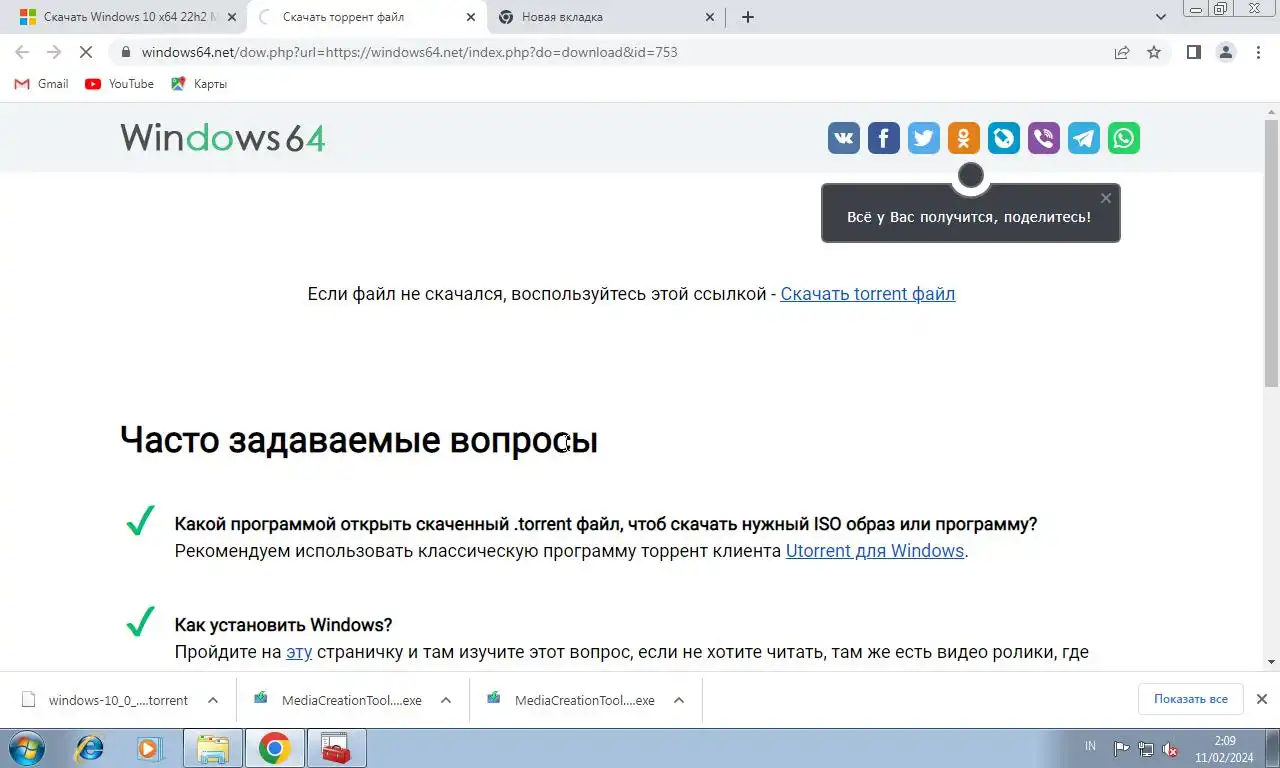Close the 'Скачать торрент файл' tab
The width and height of the screenshot is (1280, 768).
pos(471,17)
